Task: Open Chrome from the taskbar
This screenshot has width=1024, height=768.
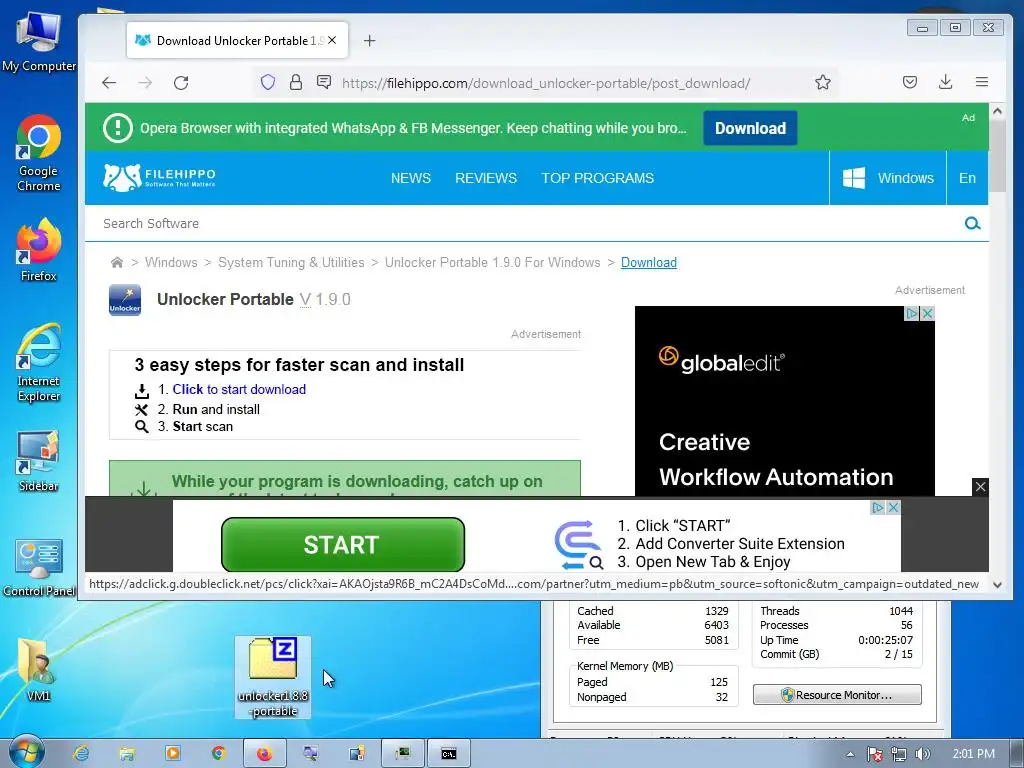Action: [x=218, y=754]
